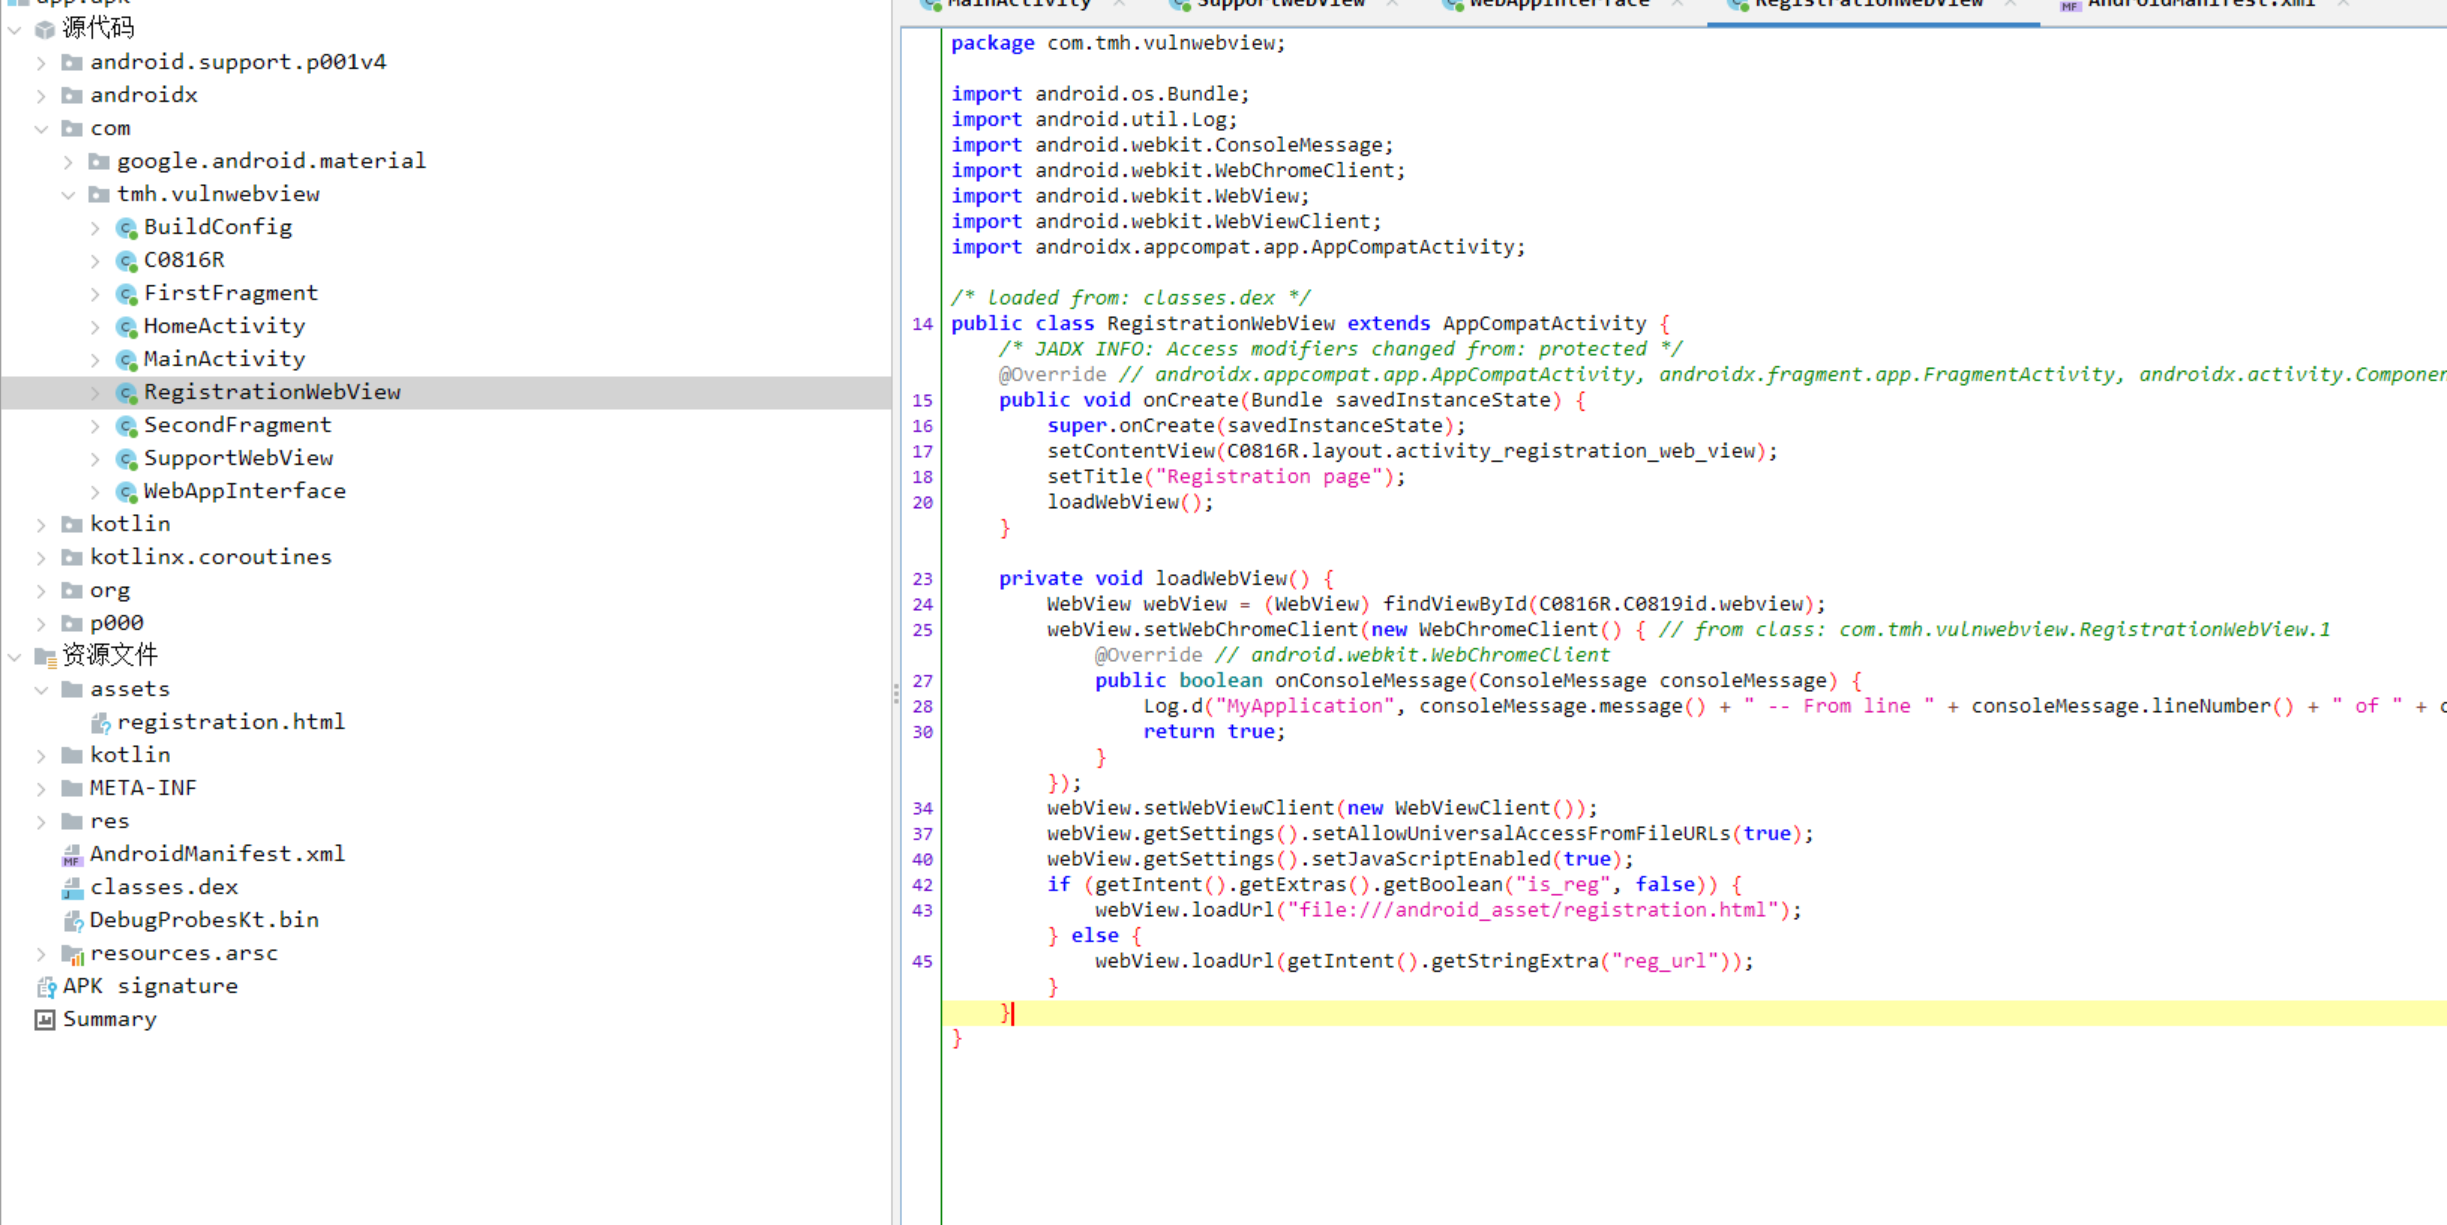Screen dimensions: 2447x1225
Task: Select MainActivity in source tree
Action: tap(224, 359)
